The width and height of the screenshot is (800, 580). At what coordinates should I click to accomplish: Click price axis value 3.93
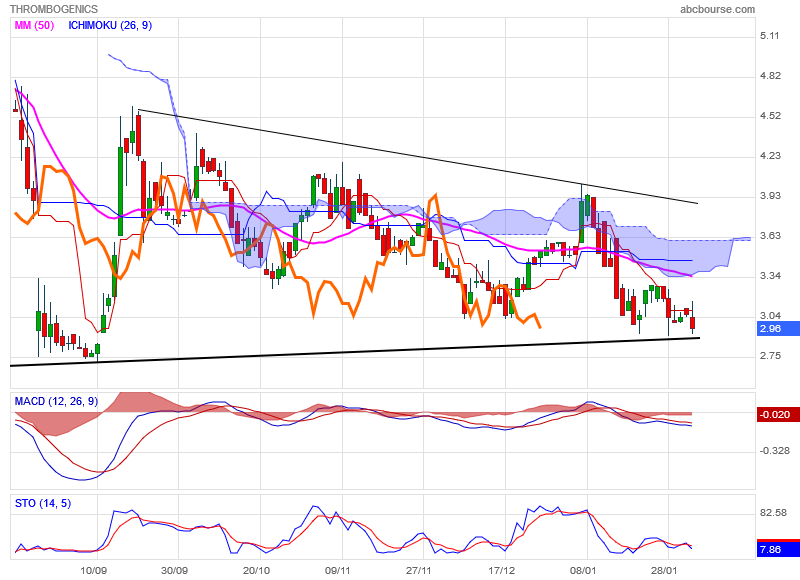tap(770, 196)
